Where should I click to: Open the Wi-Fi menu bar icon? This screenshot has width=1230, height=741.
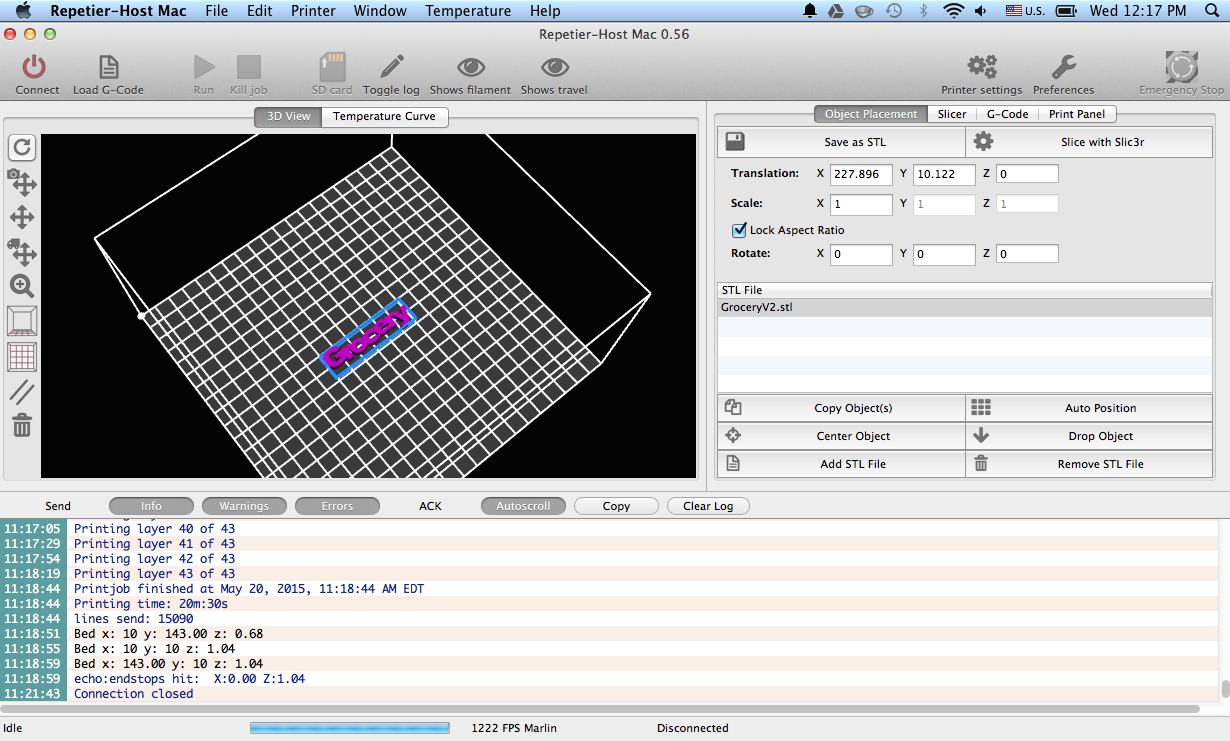[954, 11]
